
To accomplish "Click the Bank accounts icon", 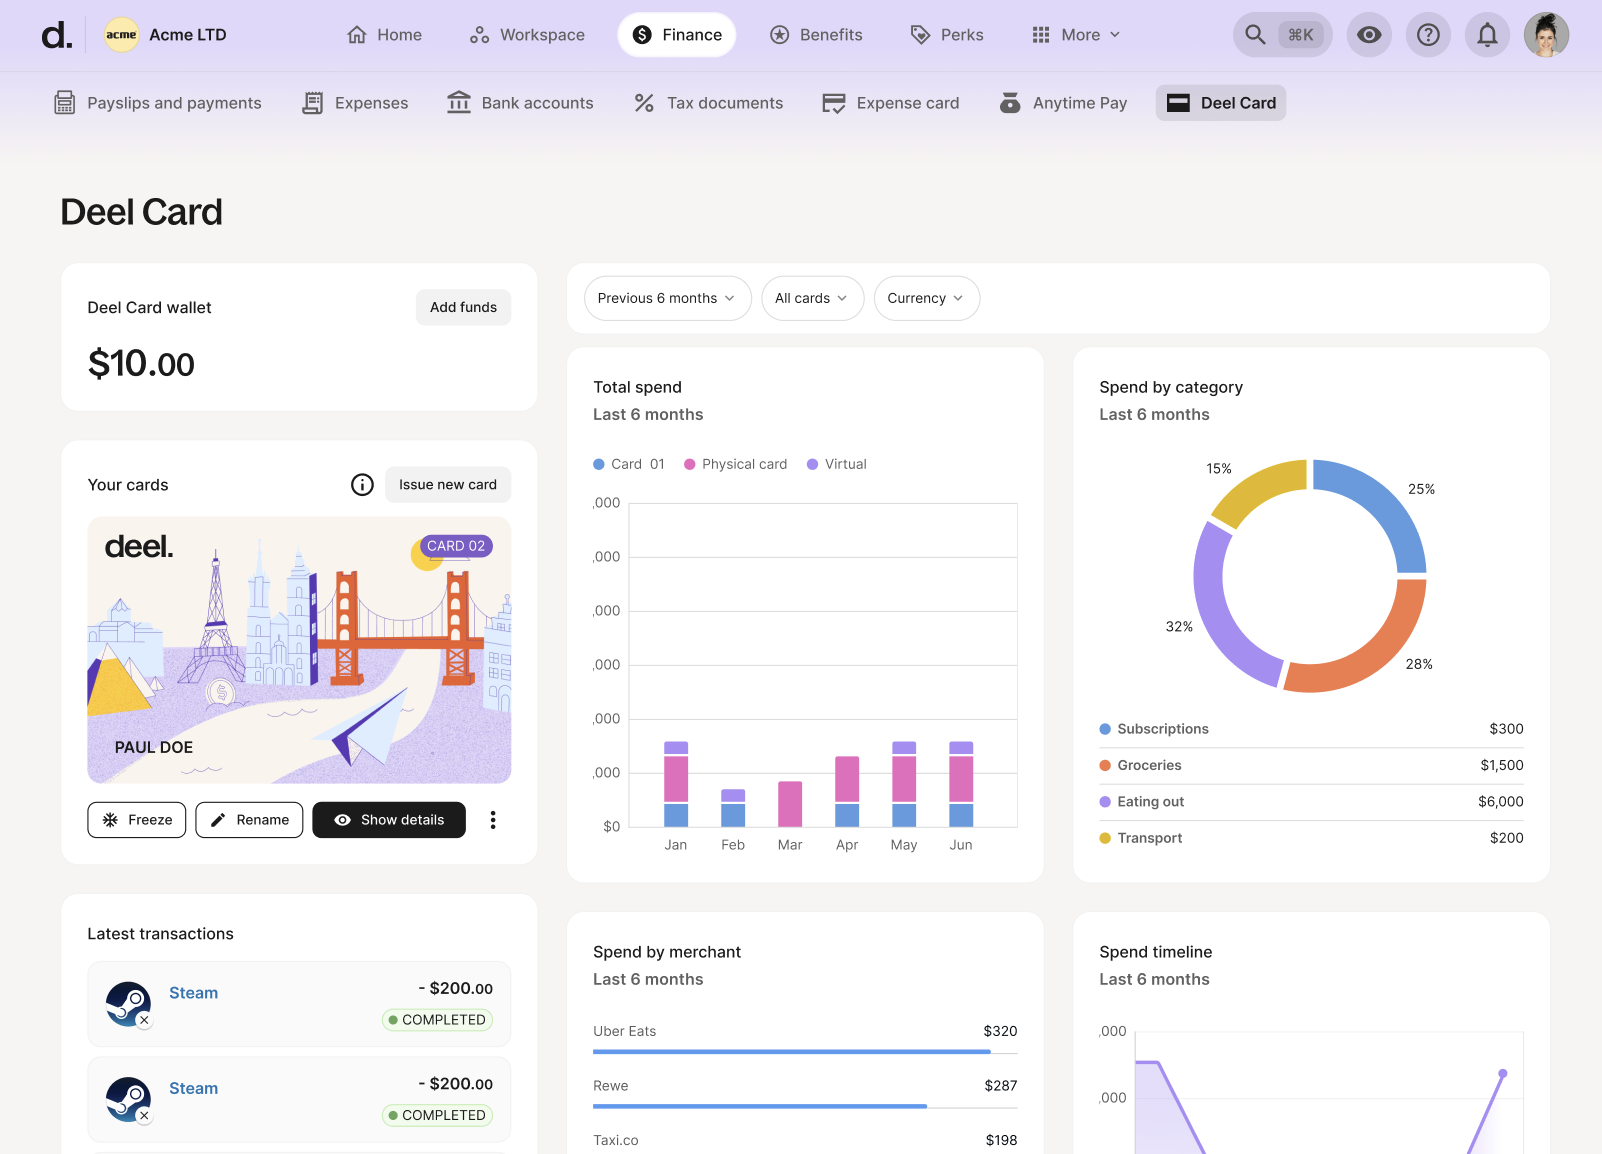I will [x=459, y=102].
